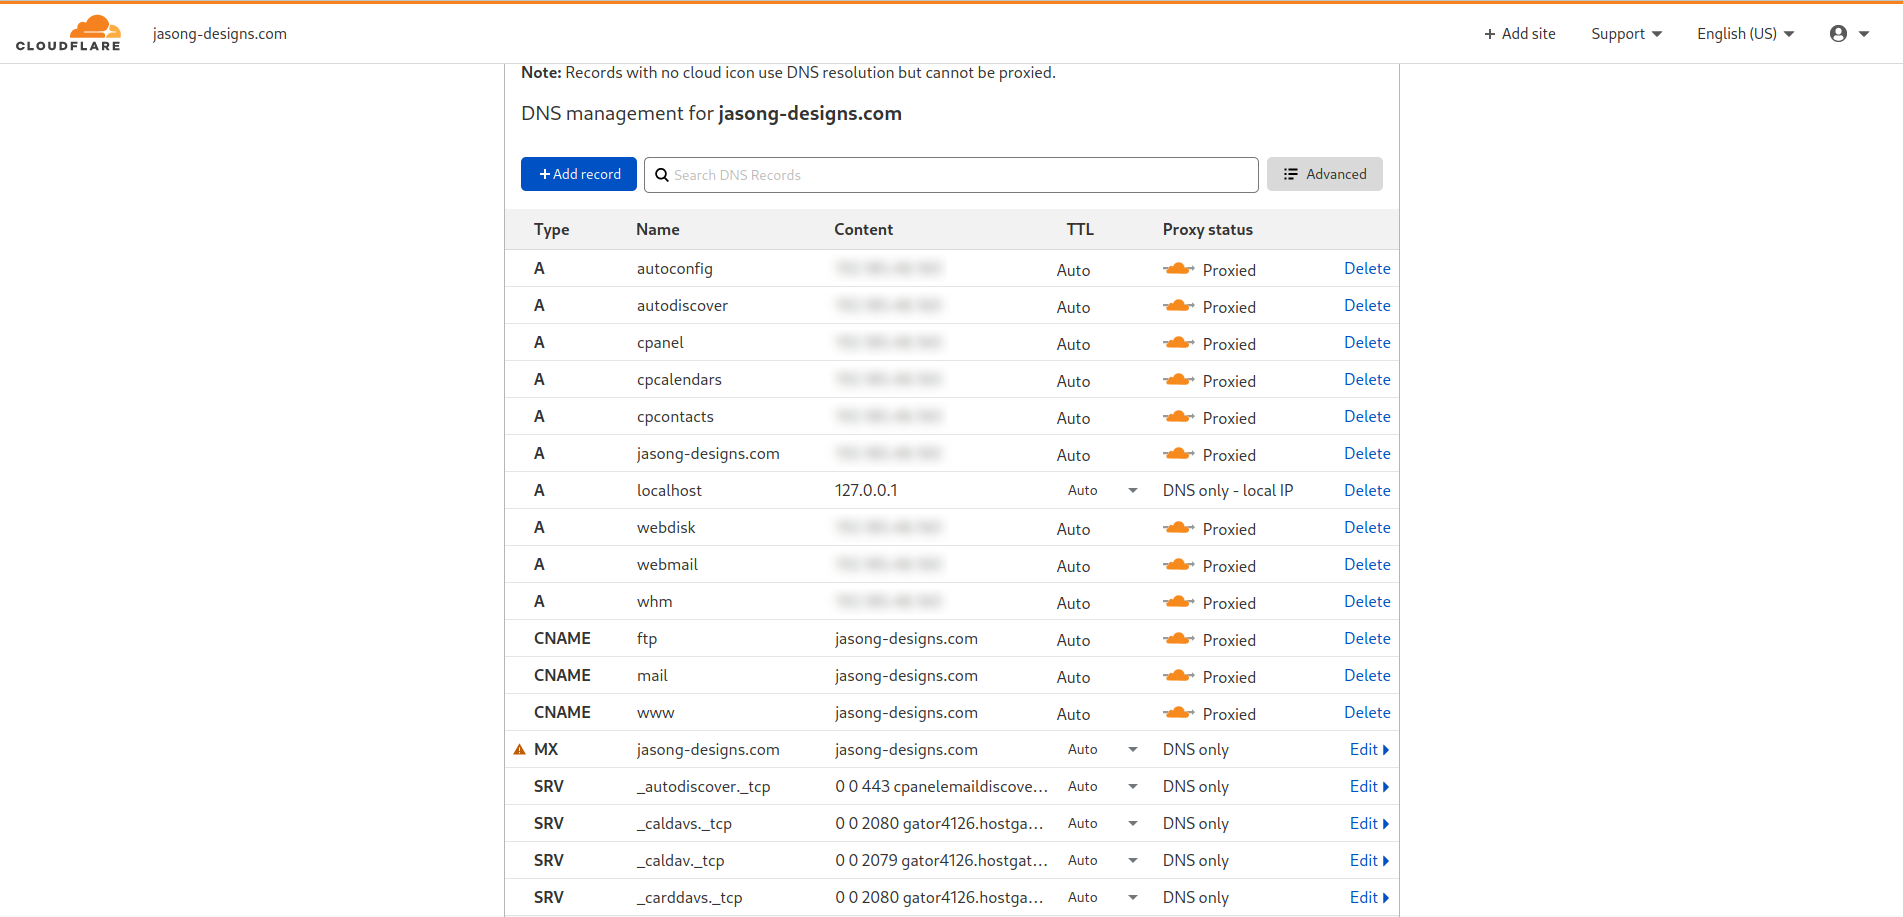Open the English (US) language dropdown
This screenshot has width=1903, height=917.
coord(1746,34)
